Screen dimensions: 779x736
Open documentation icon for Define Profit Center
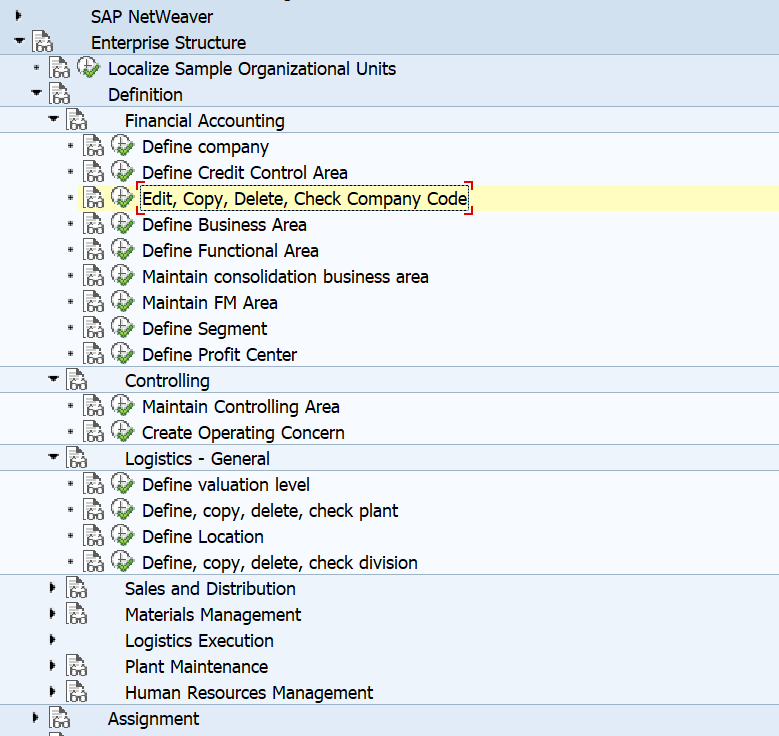pos(93,353)
